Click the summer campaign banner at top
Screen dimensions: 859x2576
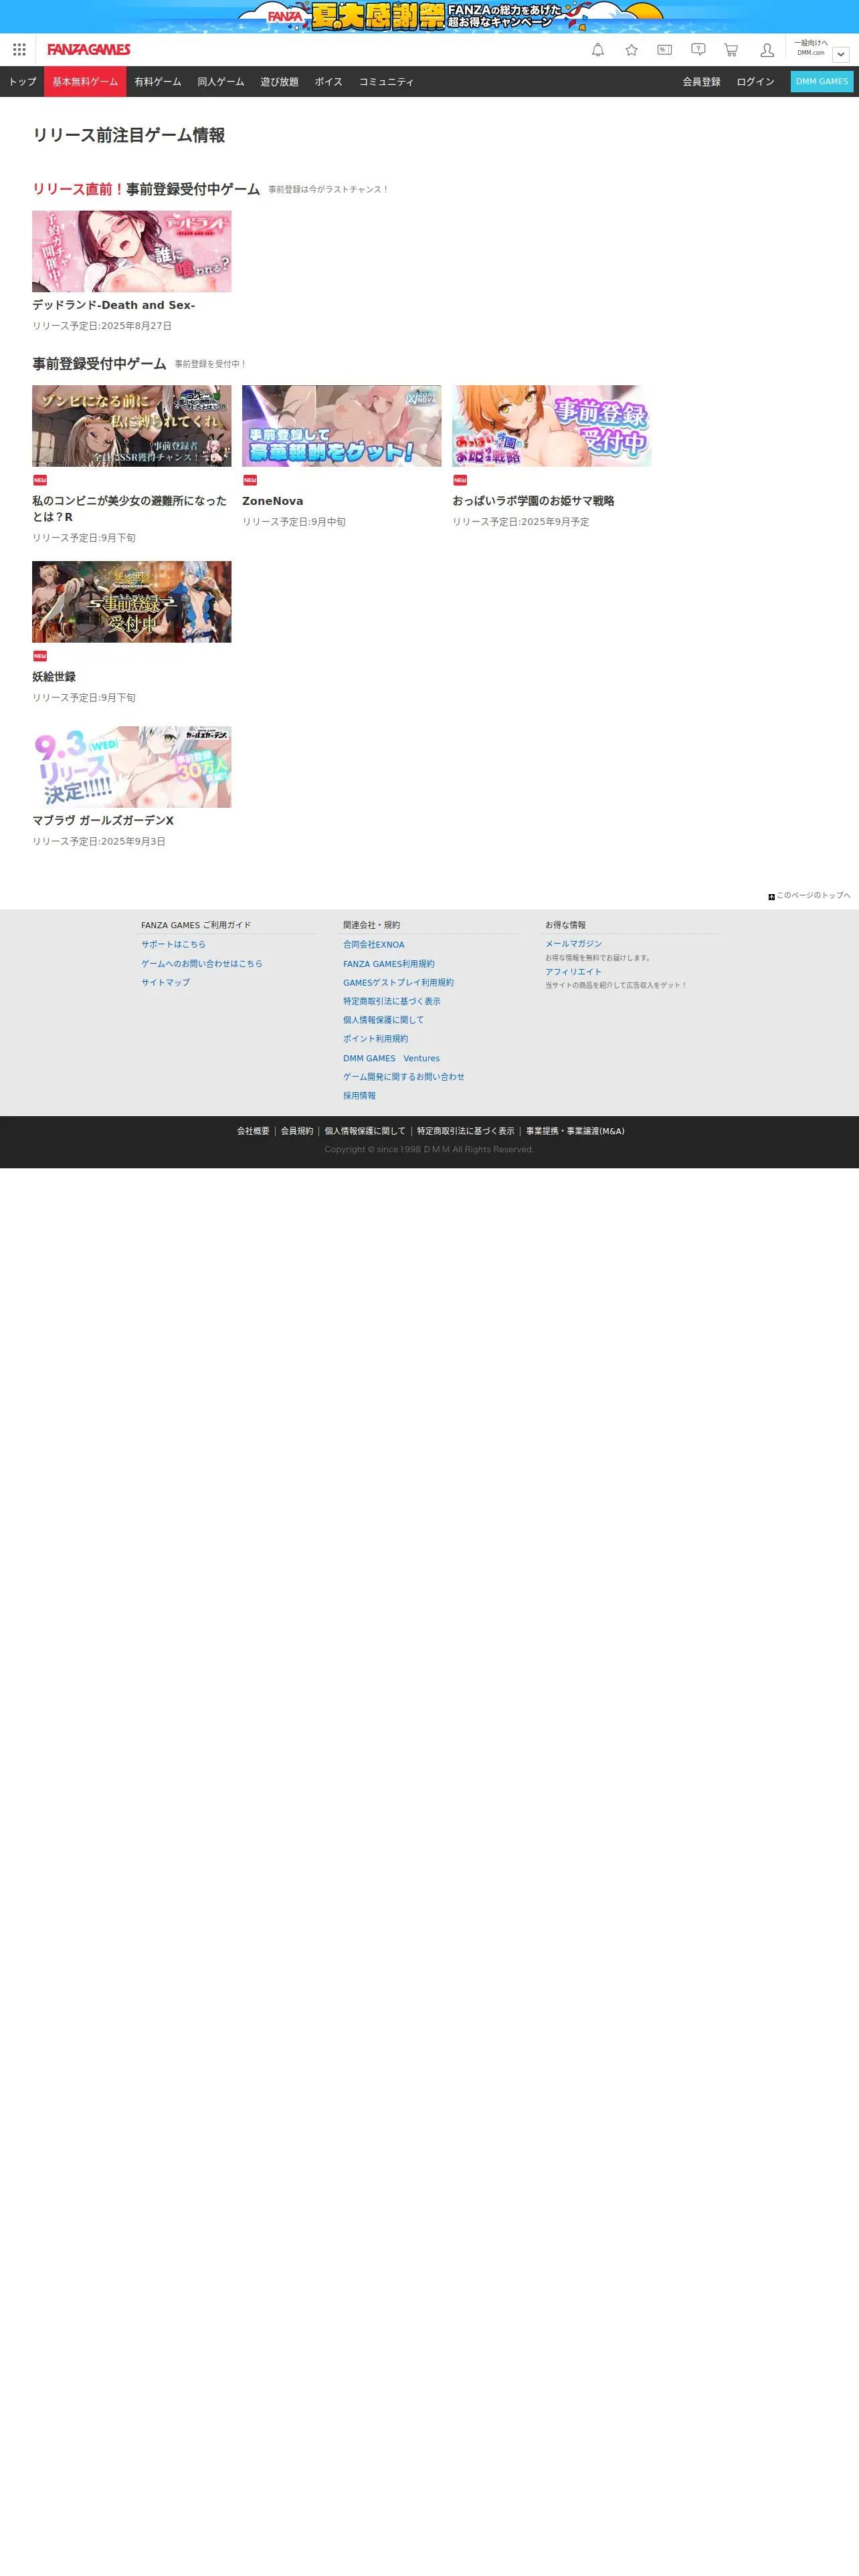[x=429, y=17]
